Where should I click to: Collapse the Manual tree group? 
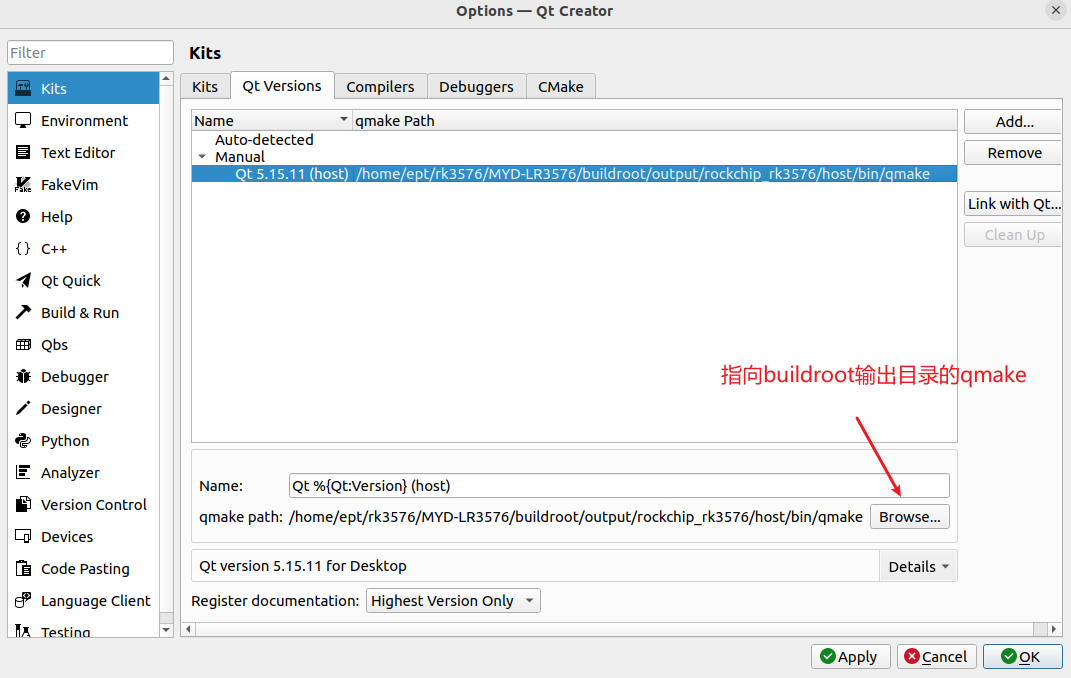point(202,156)
